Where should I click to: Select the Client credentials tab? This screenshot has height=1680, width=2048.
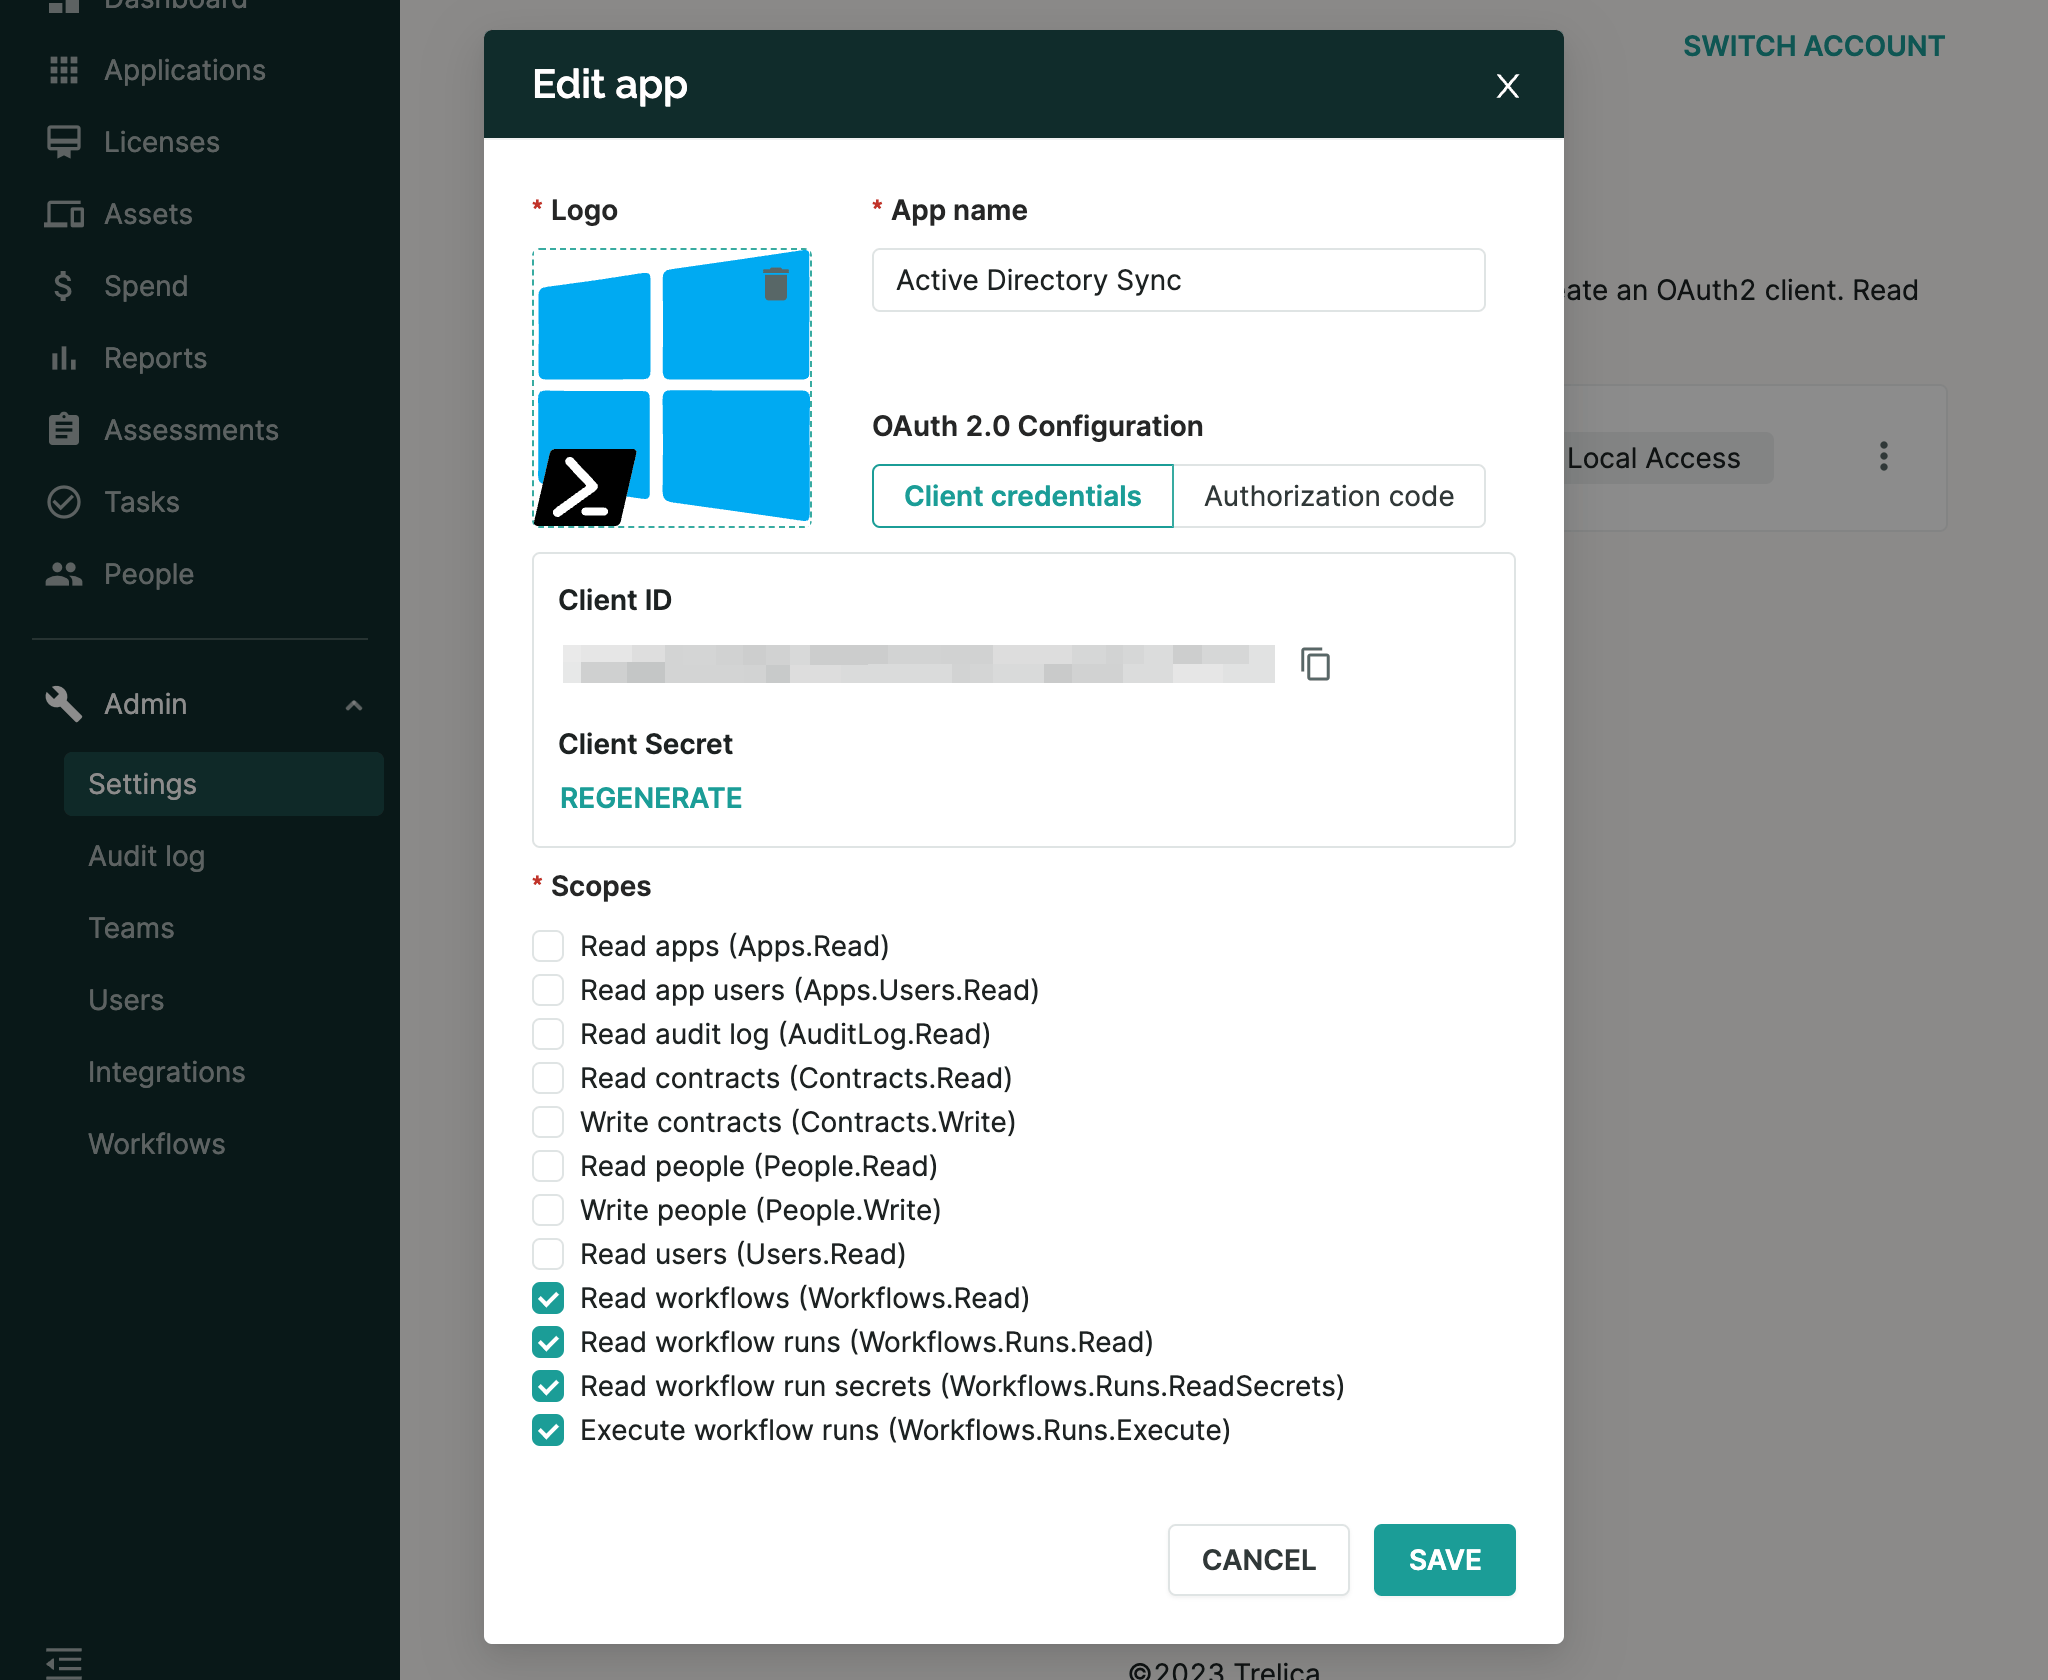(1022, 496)
